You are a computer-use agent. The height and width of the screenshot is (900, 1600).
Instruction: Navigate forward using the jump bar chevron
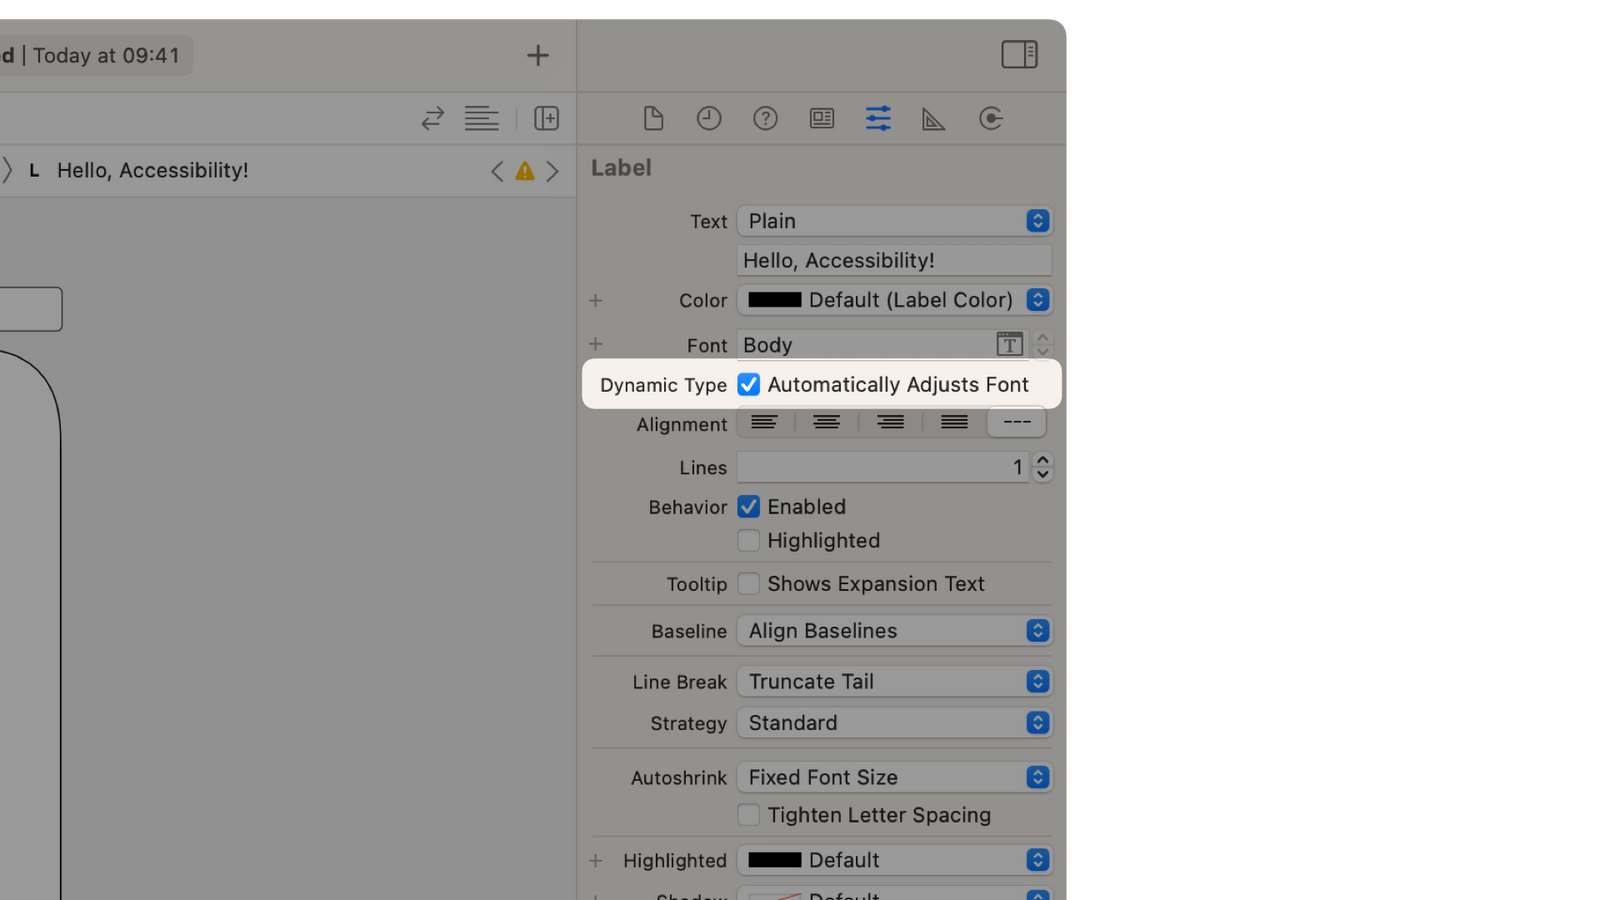coord(553,171)
